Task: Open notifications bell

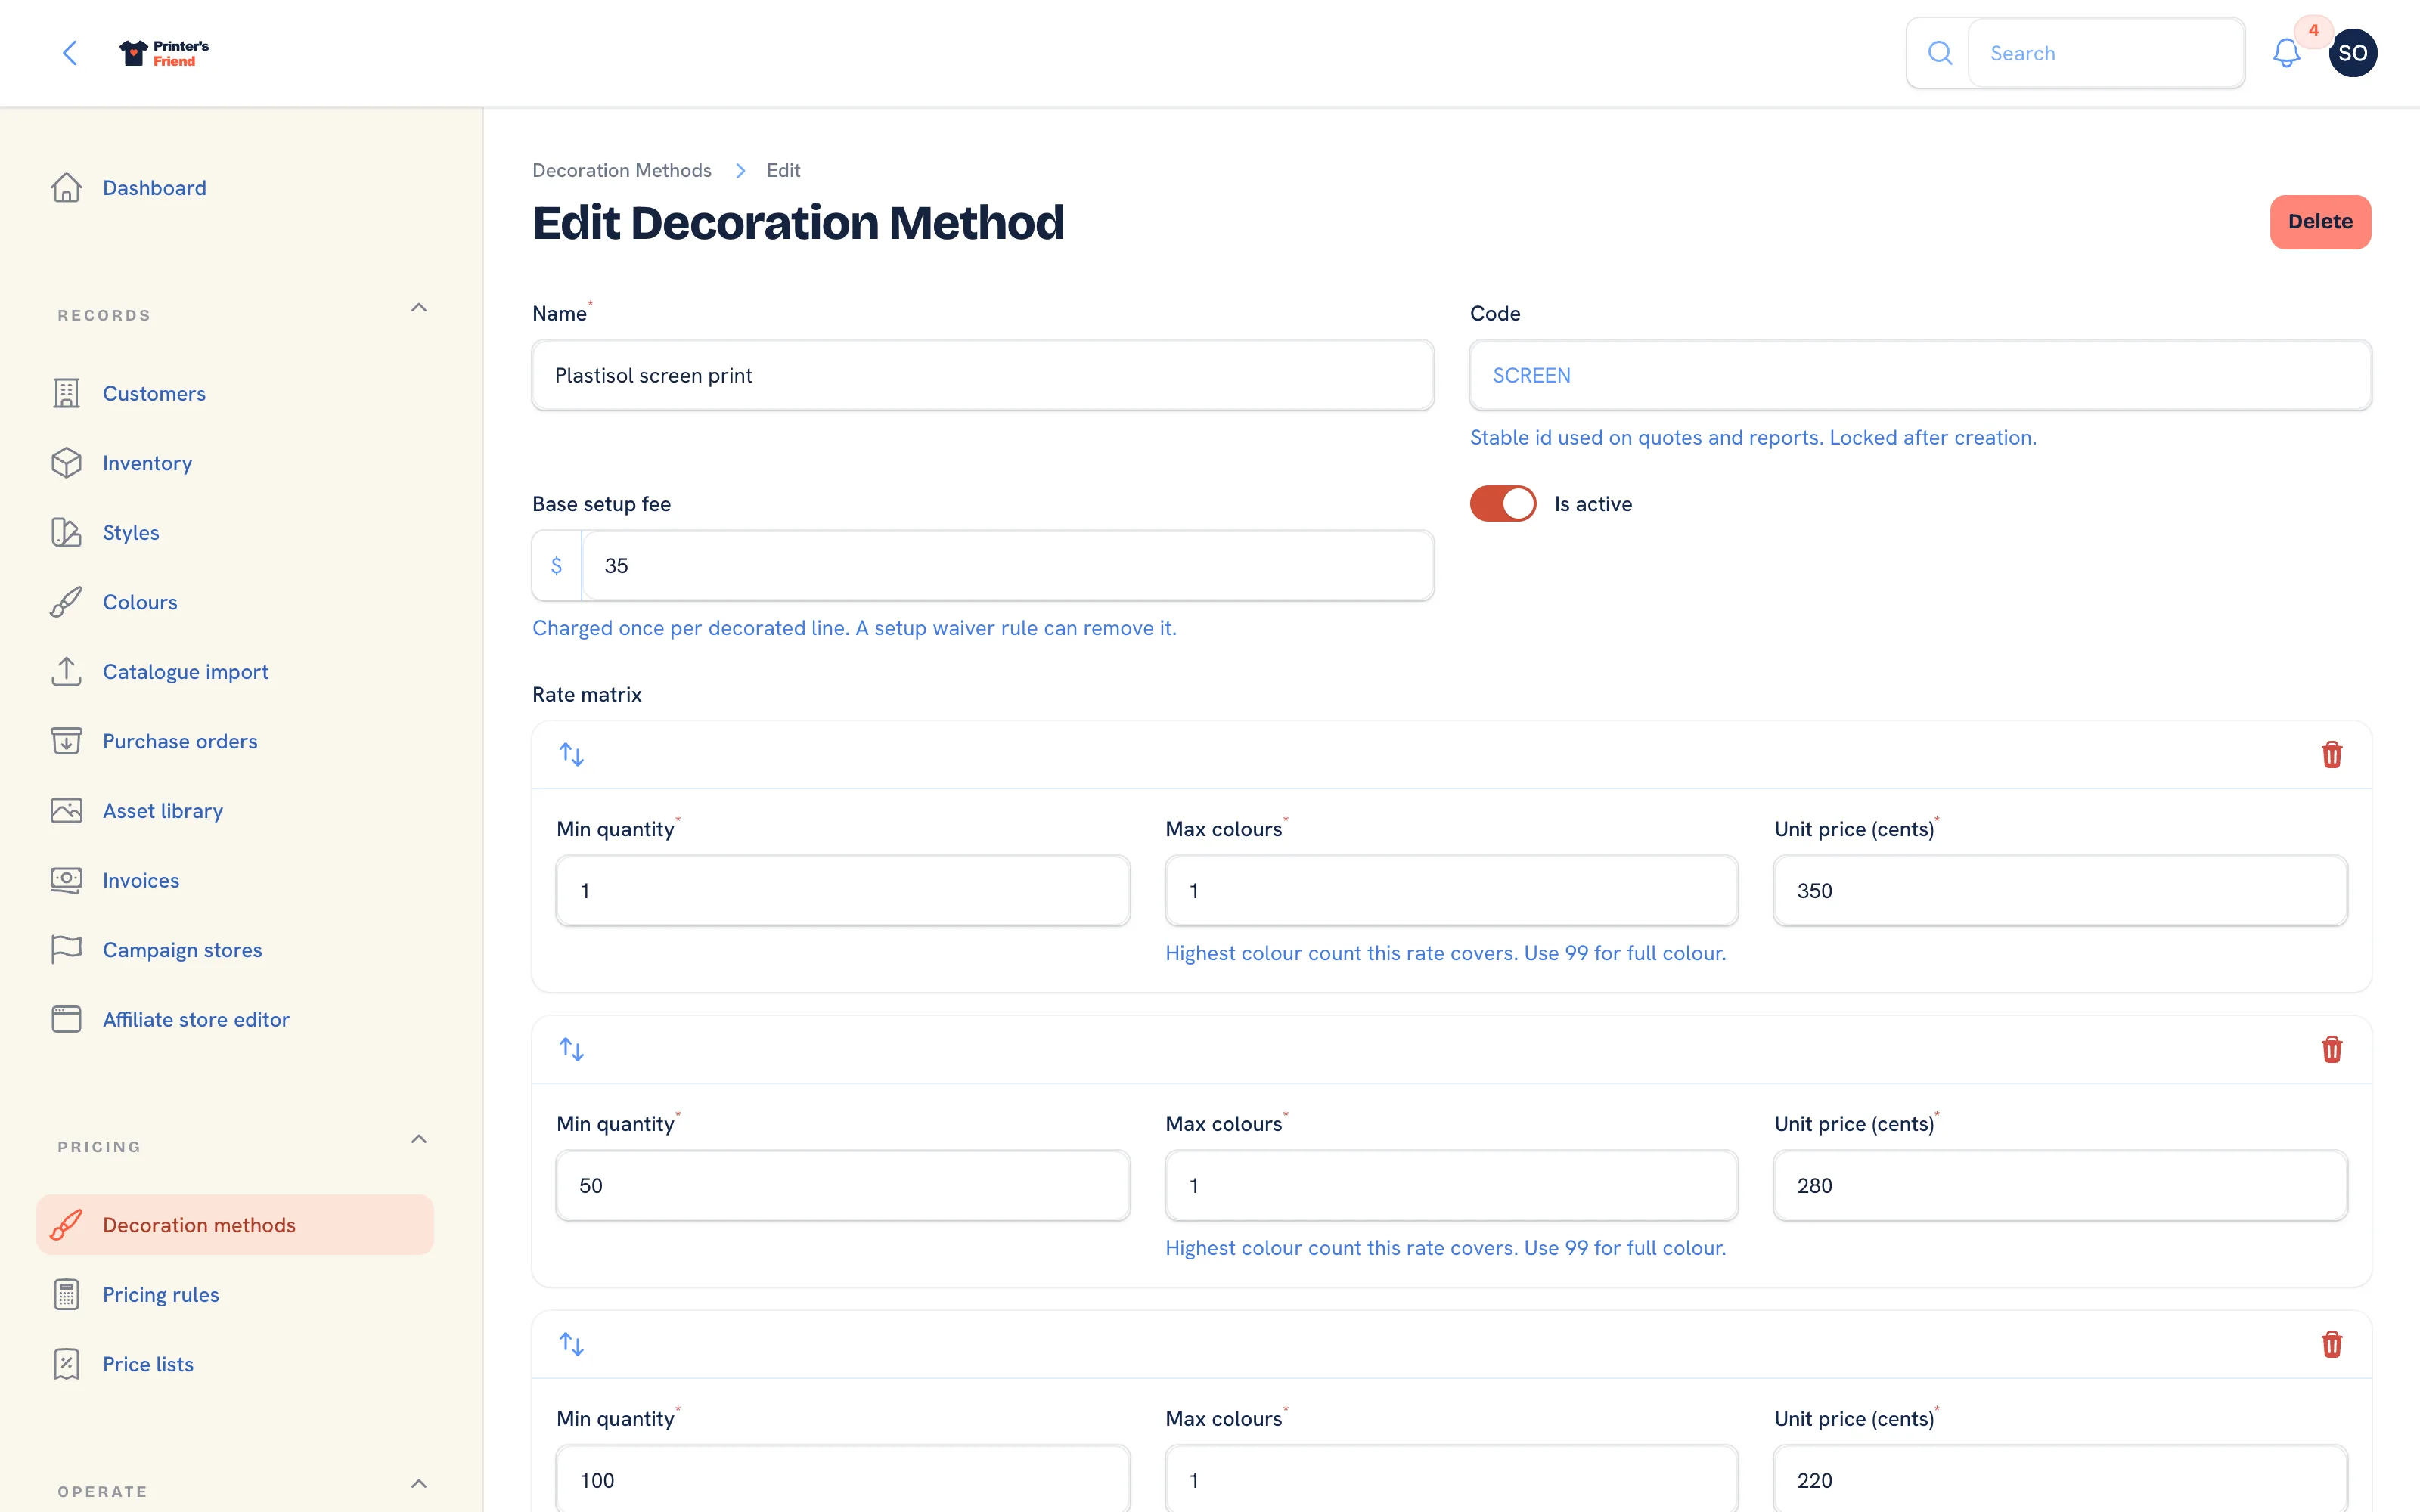Action: point(2286,53)
